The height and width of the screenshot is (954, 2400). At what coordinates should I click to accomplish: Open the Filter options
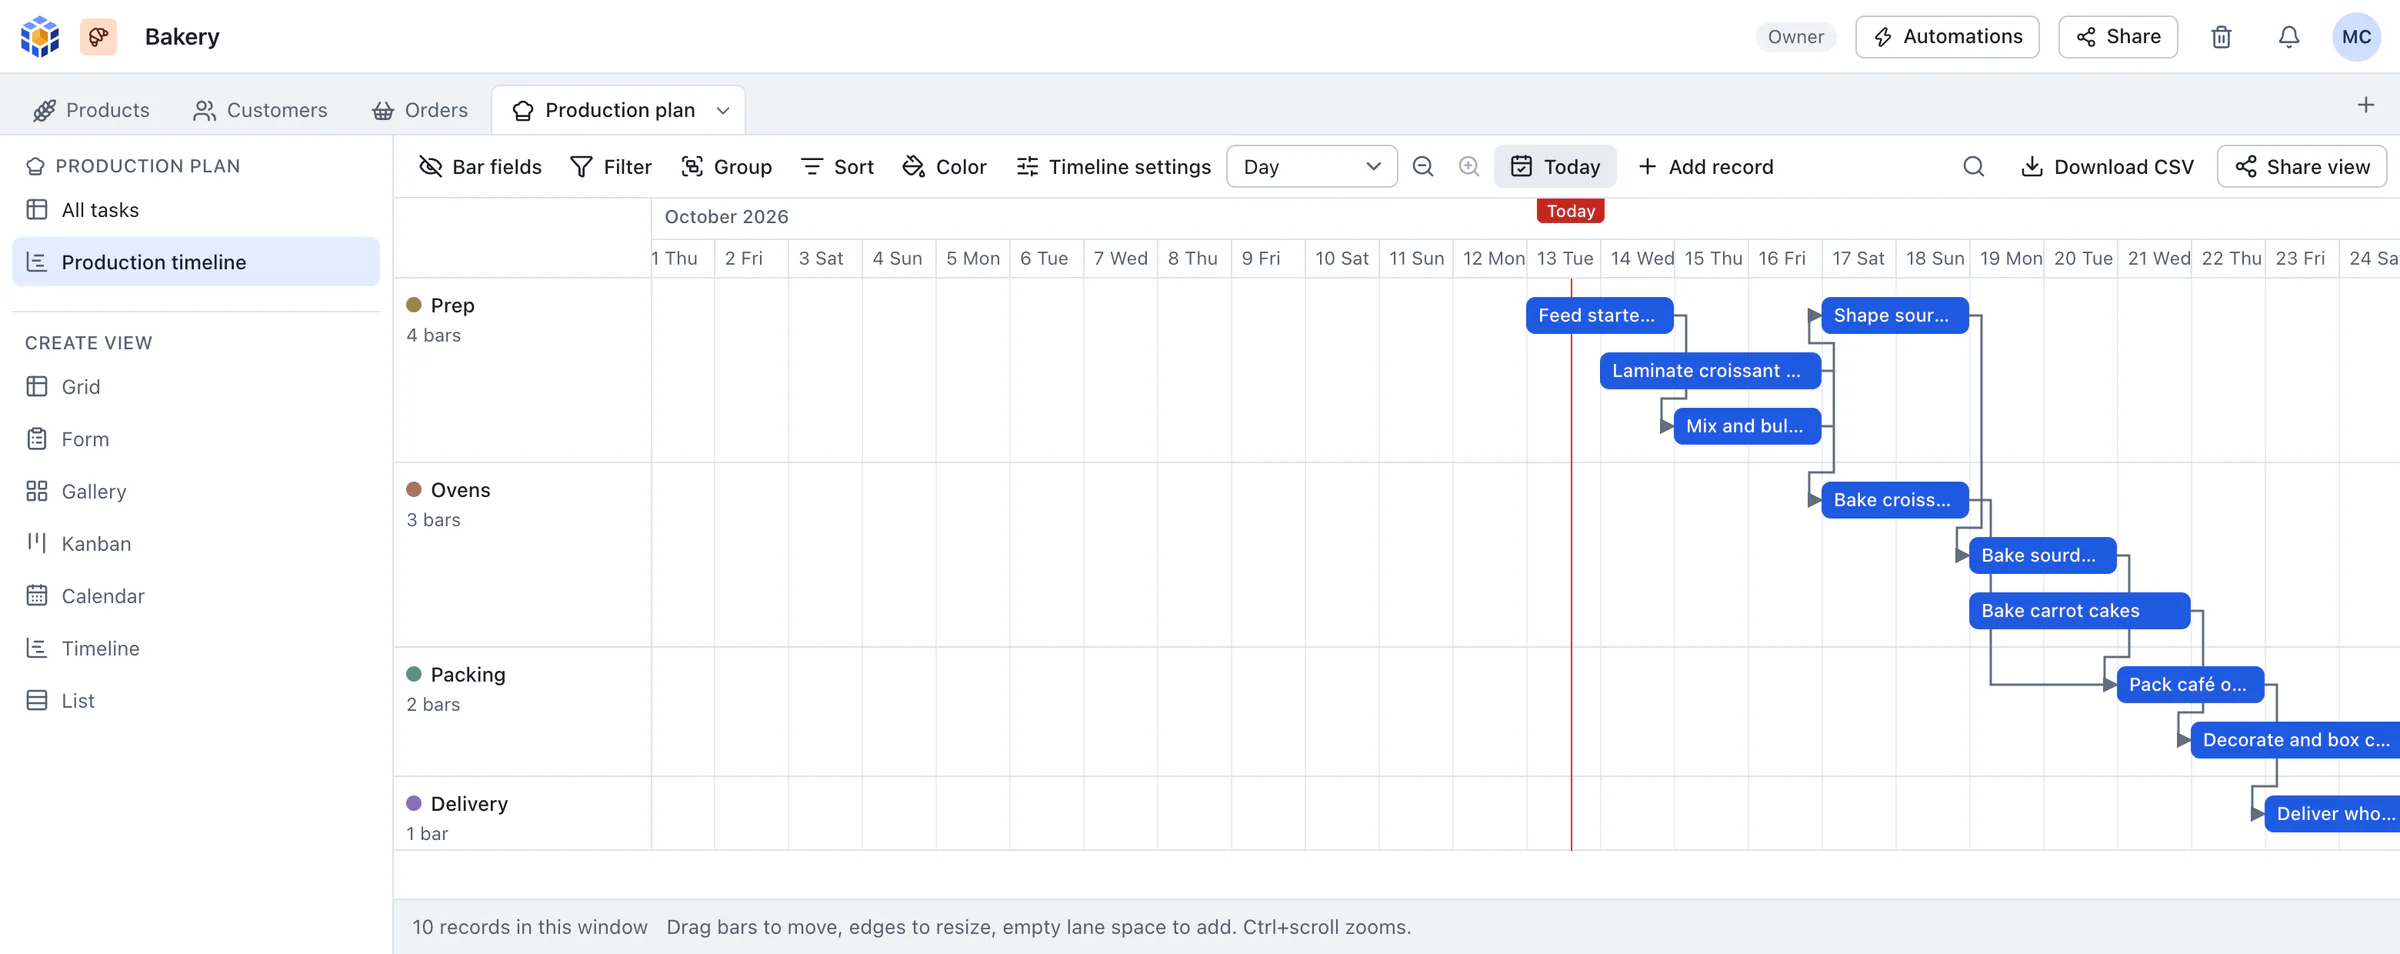[x=611, y=167]
